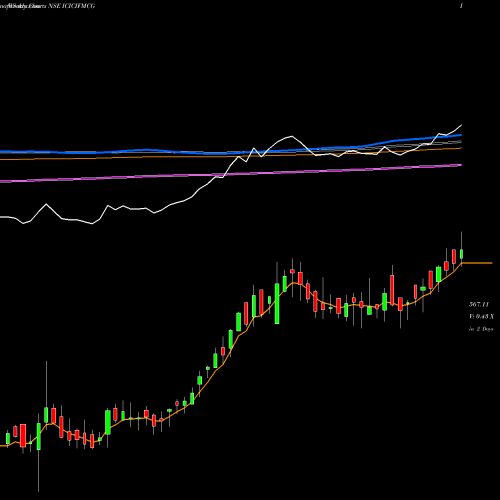
Task: Click the price label 567.11
Action: click(x=479, y=304)
